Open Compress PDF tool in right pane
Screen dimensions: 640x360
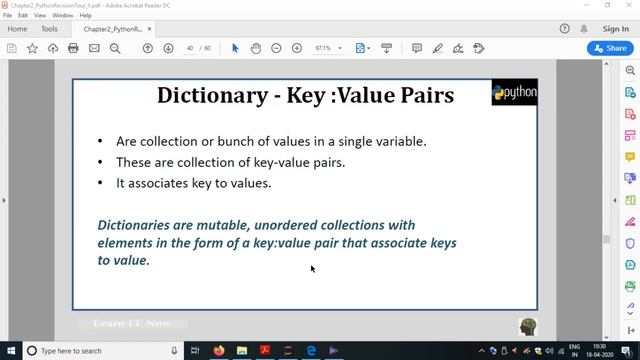(x=630, y=265)
